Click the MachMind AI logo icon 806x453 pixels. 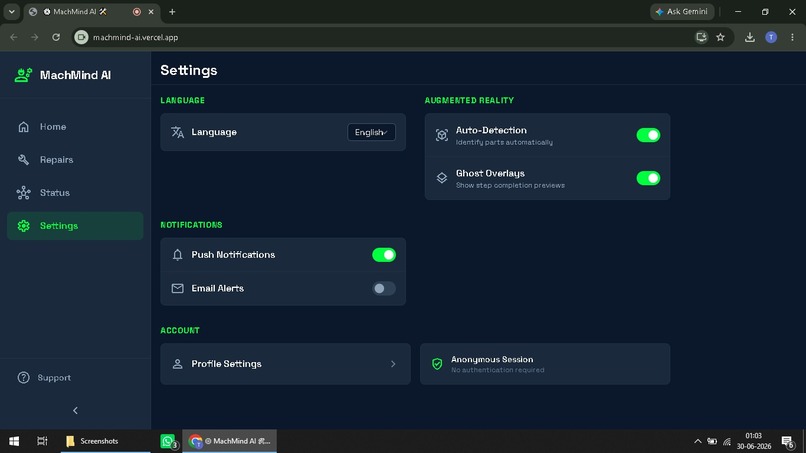coord(23,75)
